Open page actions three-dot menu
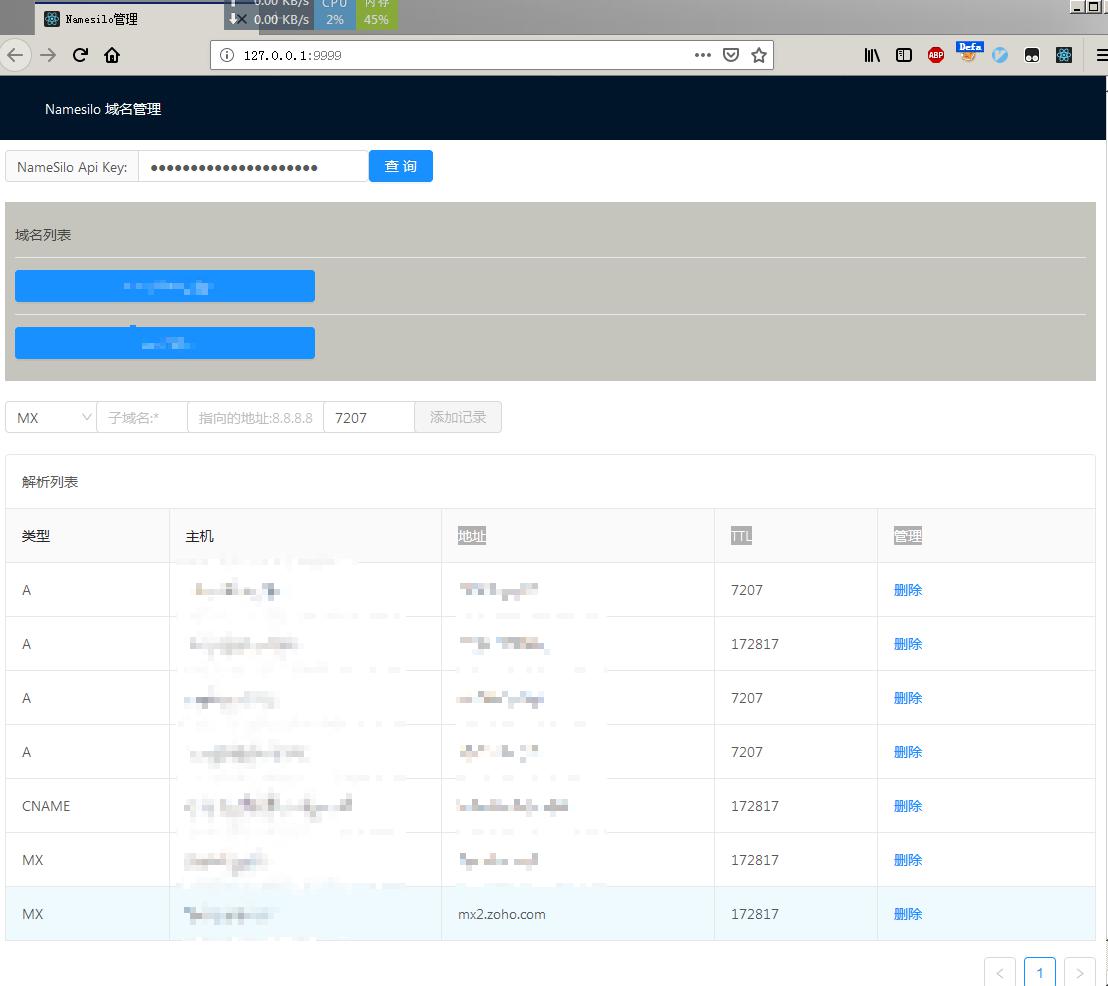The width and height of the screenshot is (1108, 986). coord(702,55)
